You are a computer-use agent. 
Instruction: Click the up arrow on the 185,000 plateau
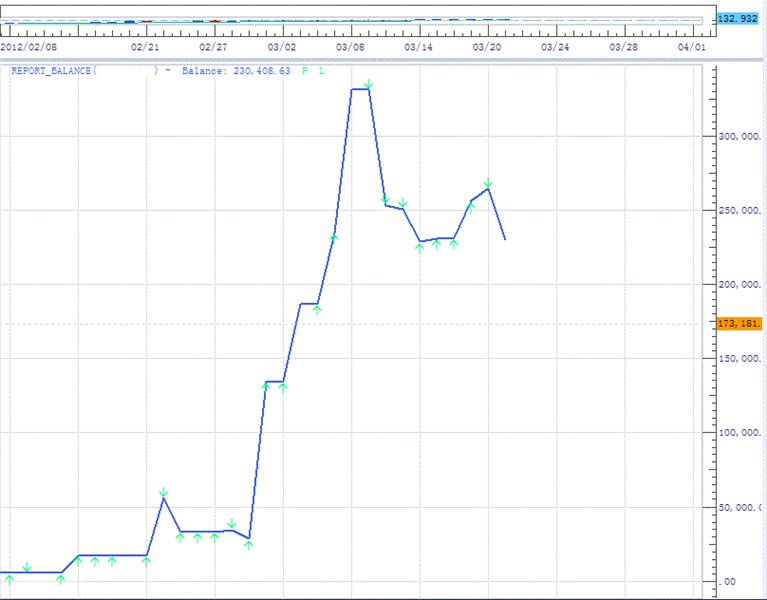click(x=317, y=309)
